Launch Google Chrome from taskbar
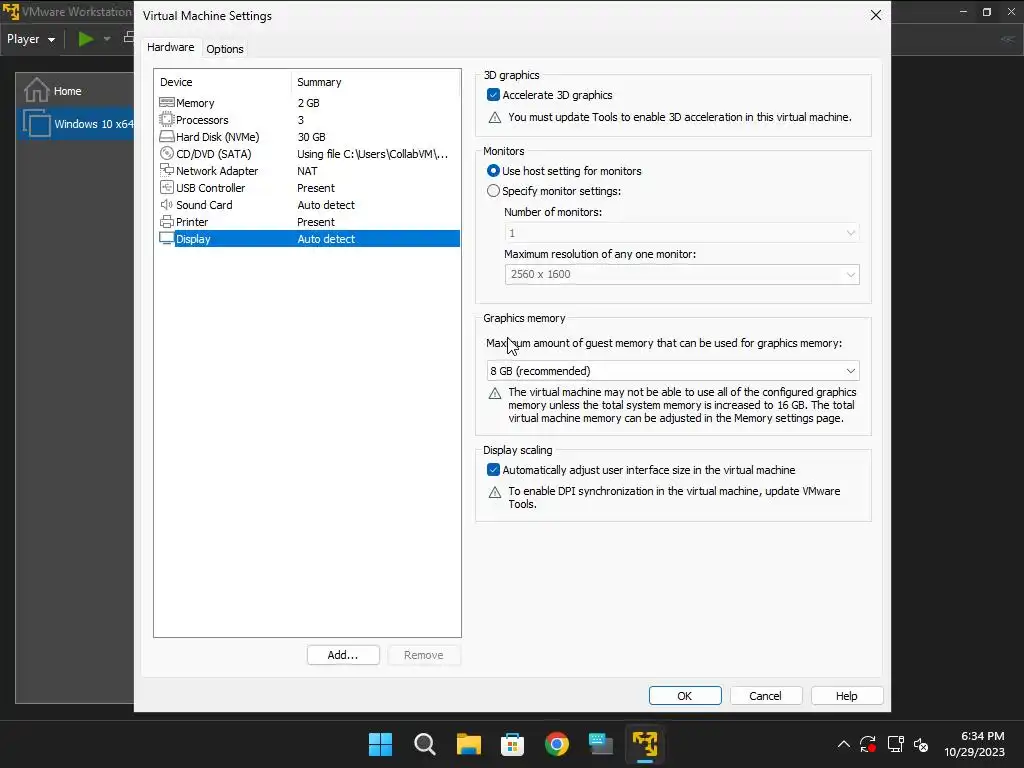 [x=556, y=744]
